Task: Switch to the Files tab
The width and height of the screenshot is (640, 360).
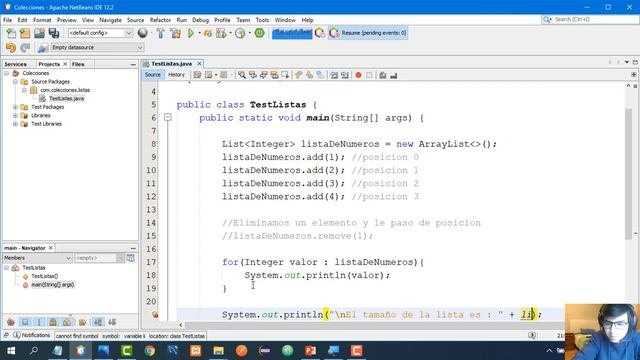Action: coord(78,64)
